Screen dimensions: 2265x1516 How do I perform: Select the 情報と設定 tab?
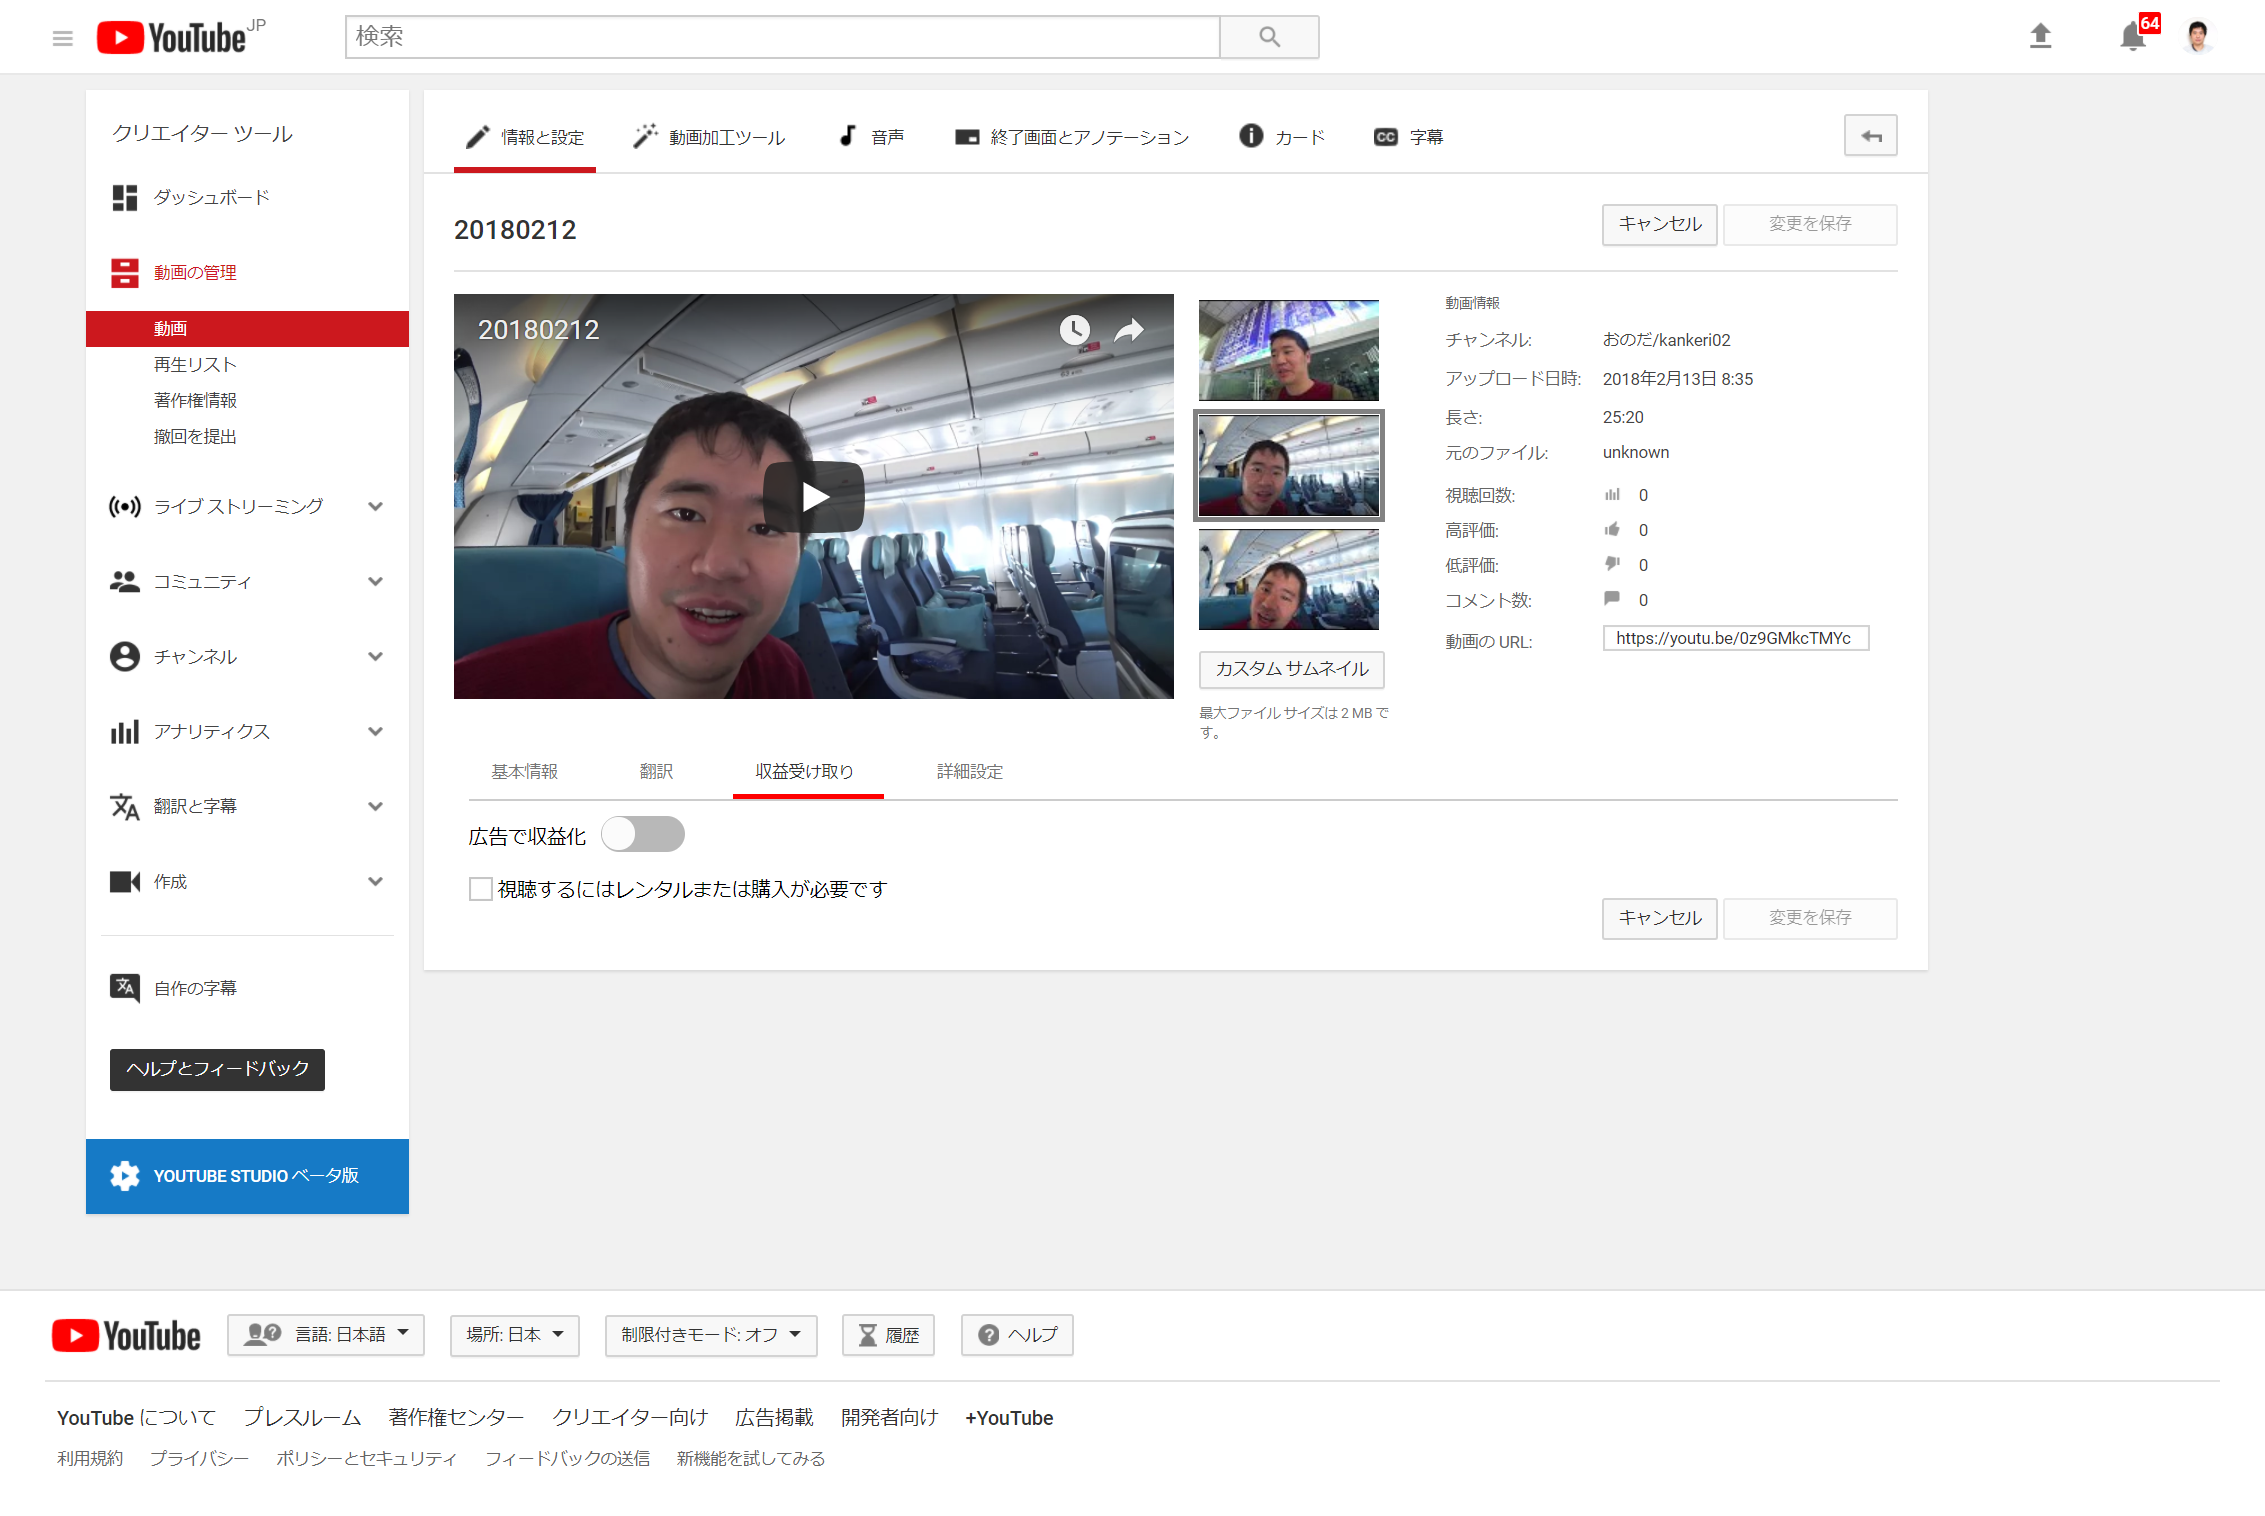pyautogui.click(x=525, y=137)
